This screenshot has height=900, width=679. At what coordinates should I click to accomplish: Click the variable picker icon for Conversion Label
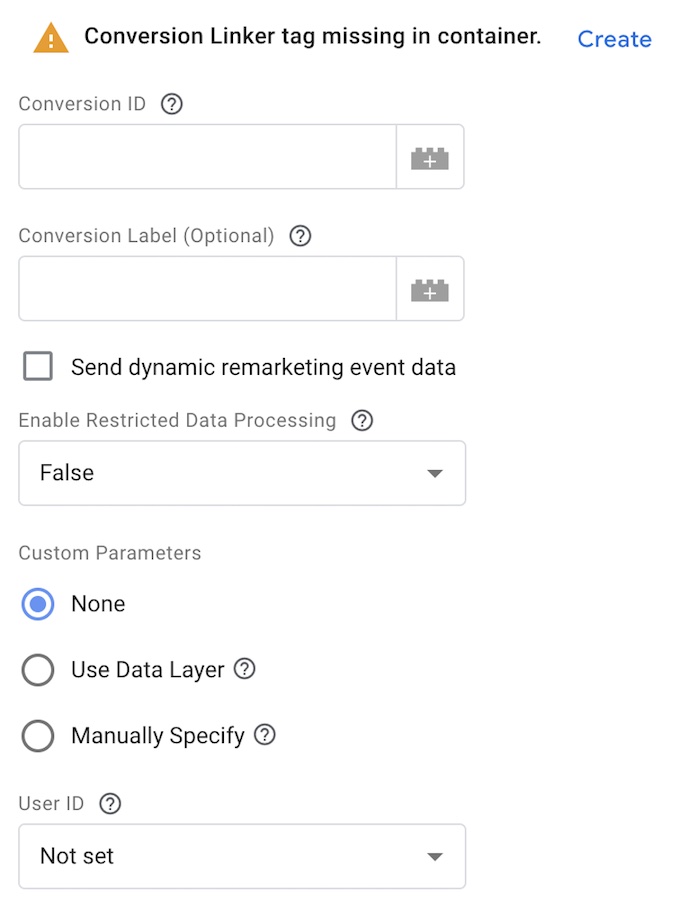pos(430,290)
